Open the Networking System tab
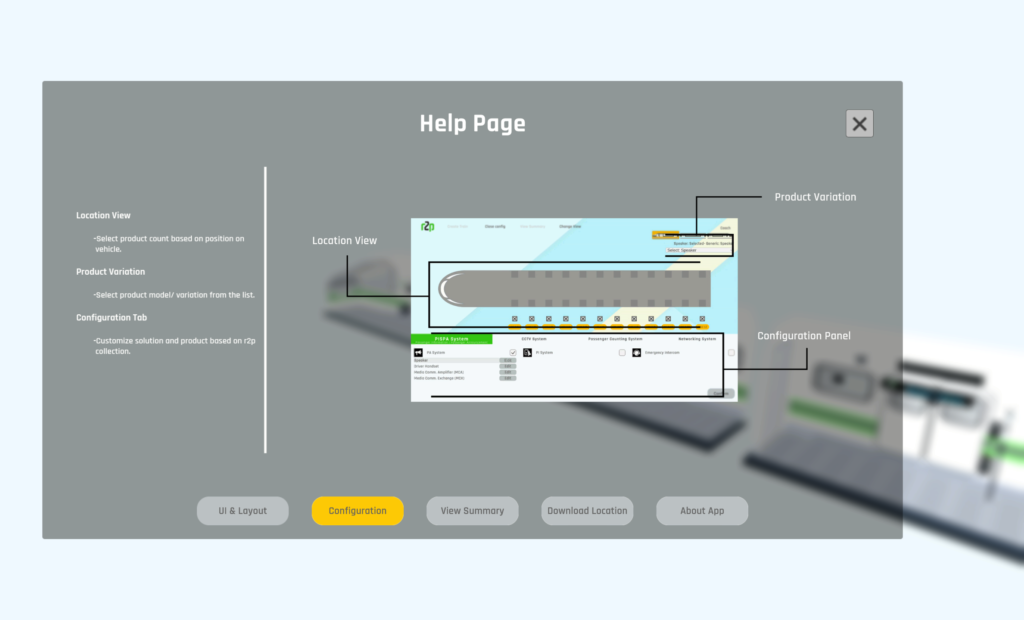Viewport: 1024px width, 620px height. pyautogui.click(x=697, y=338)
